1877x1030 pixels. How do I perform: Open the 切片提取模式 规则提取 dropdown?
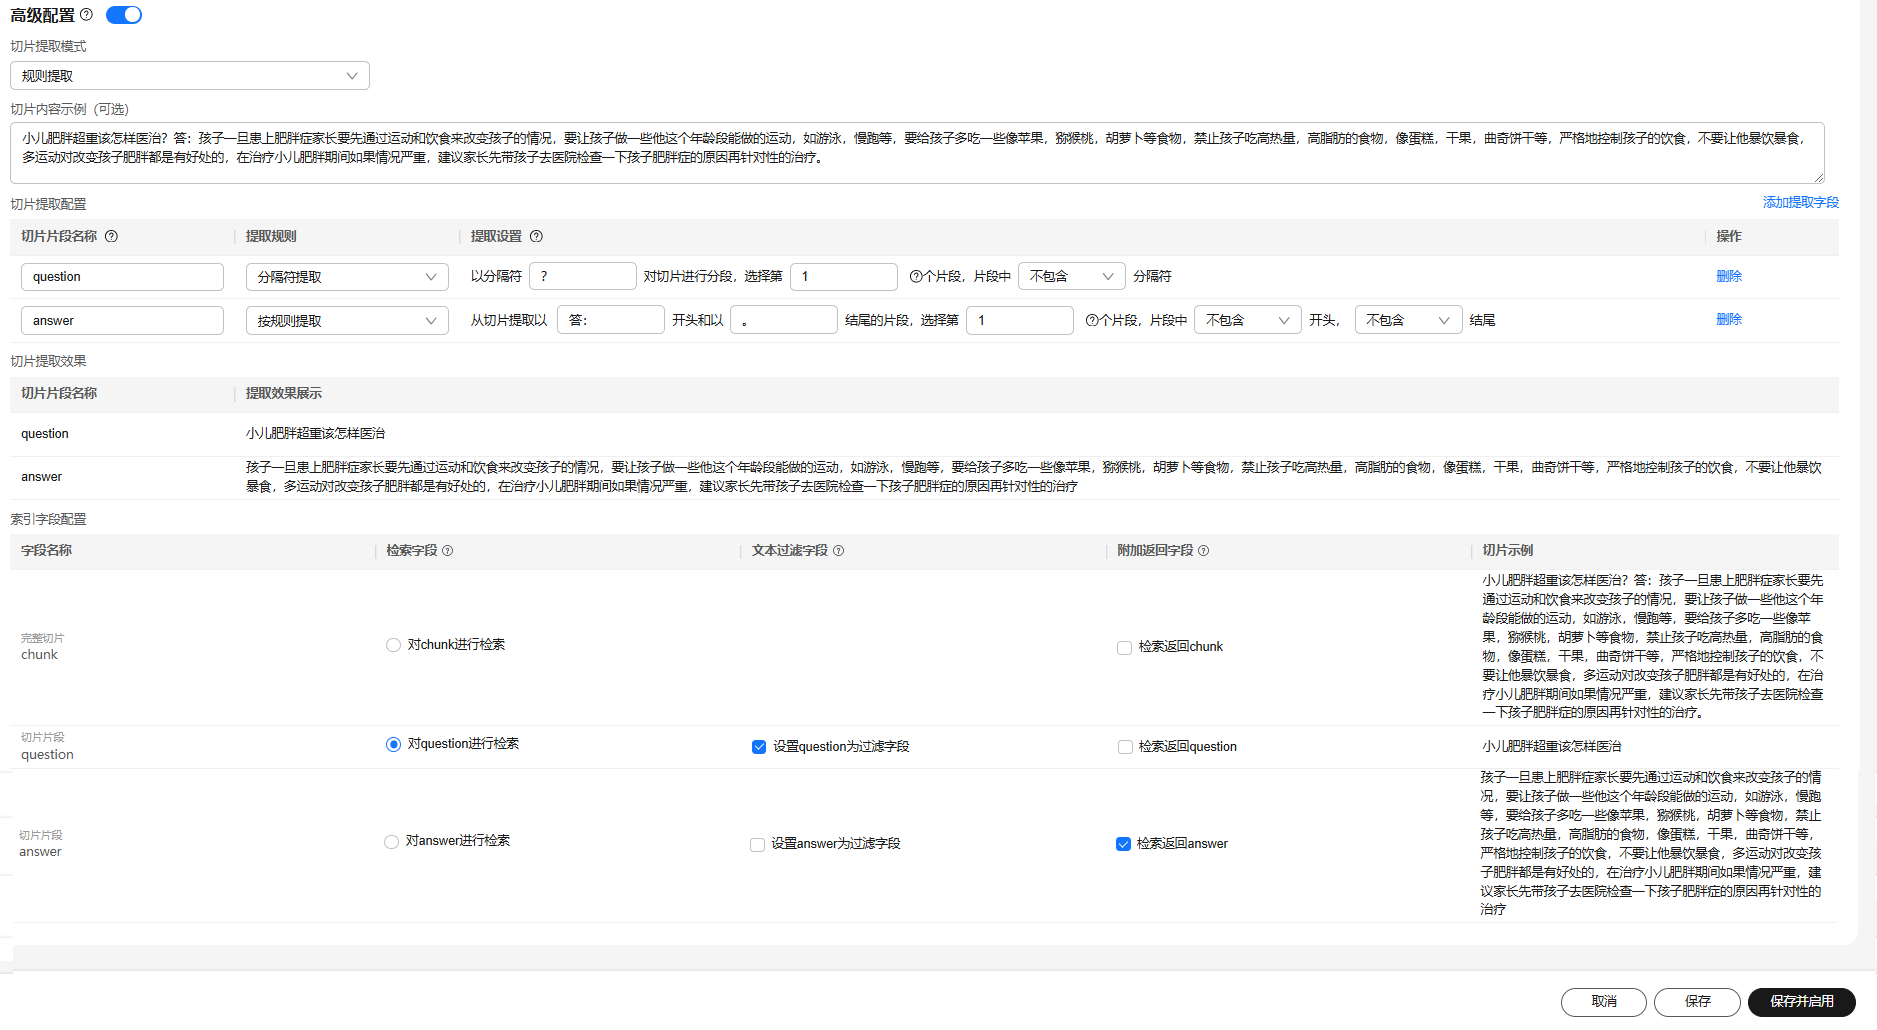(190, 76)
